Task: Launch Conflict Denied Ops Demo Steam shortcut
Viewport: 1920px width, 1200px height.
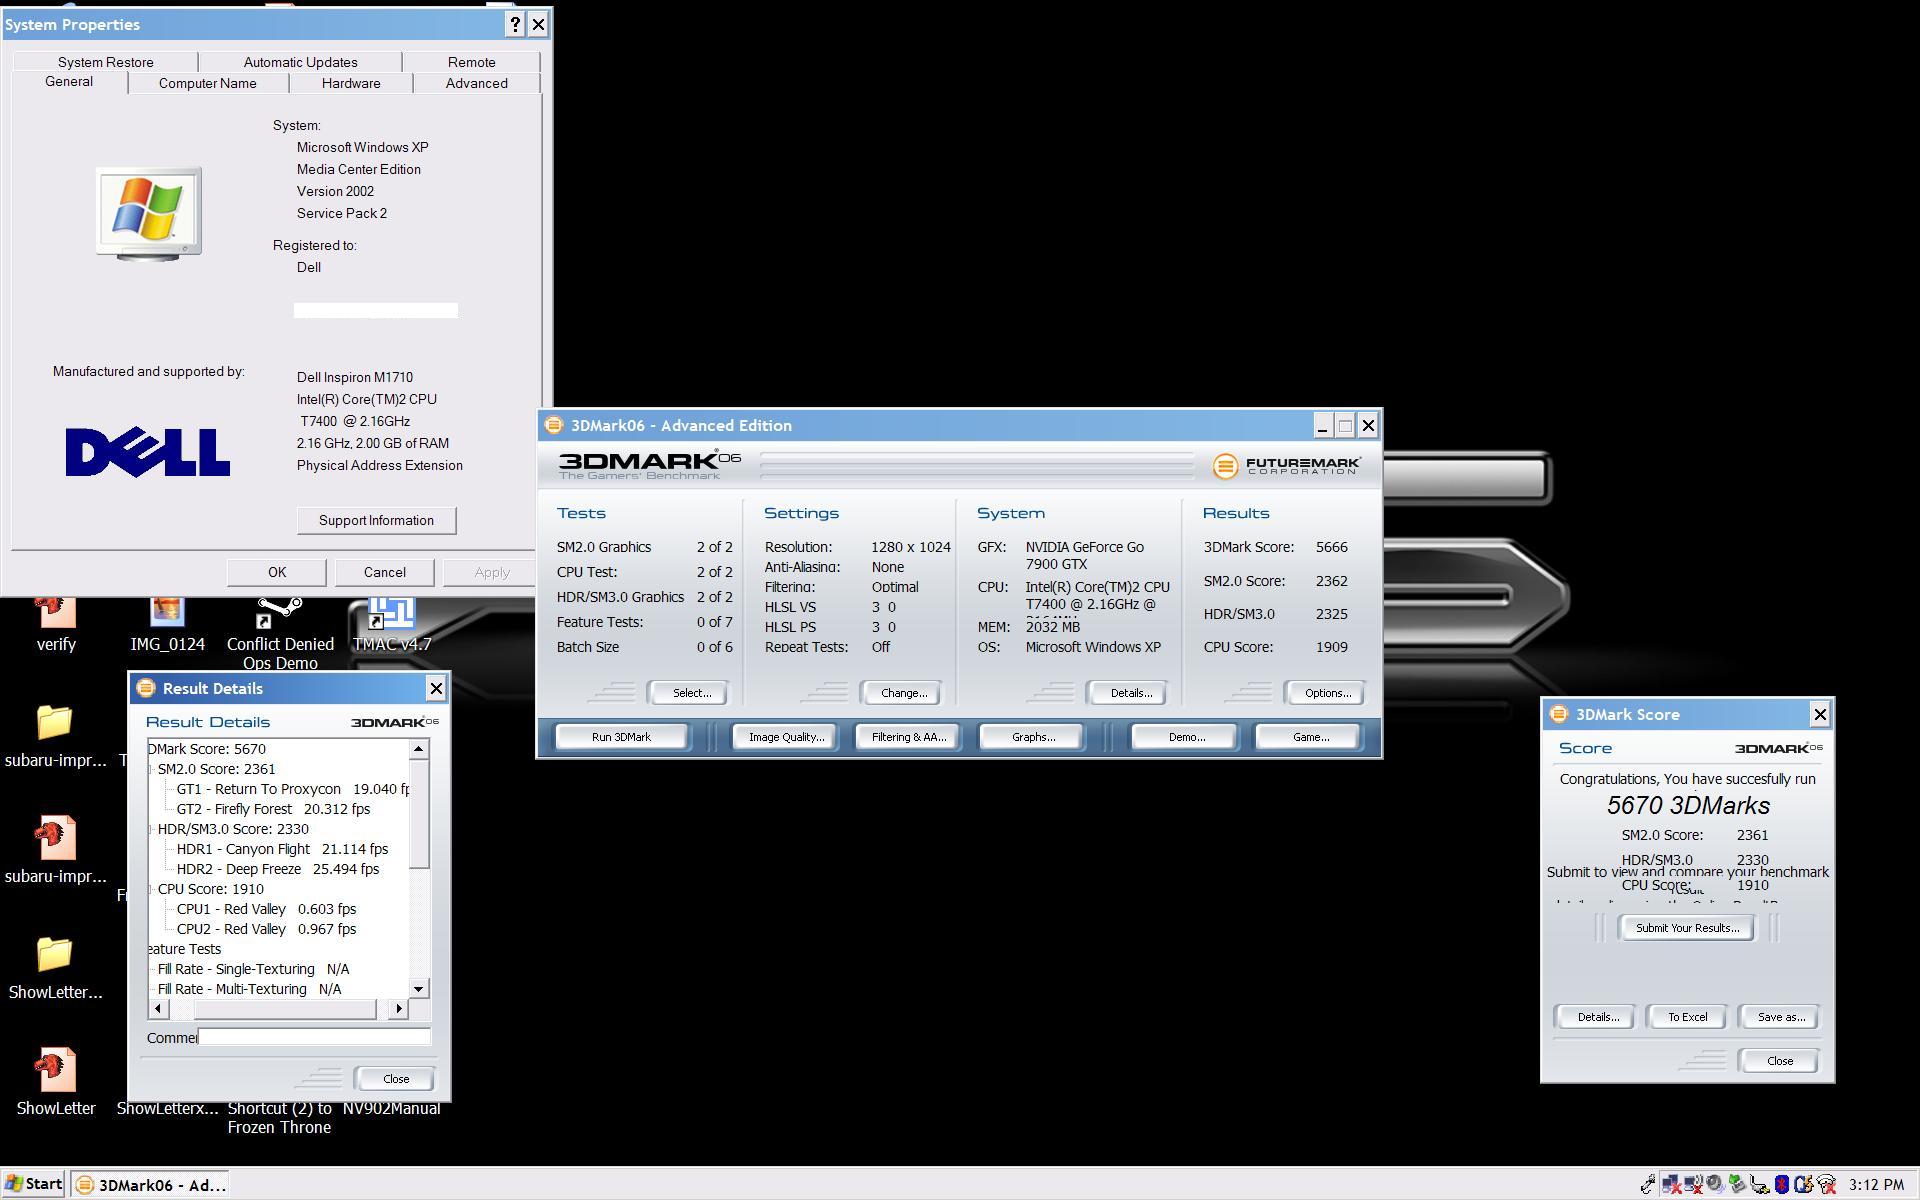Action: click(x=280, y=633)
